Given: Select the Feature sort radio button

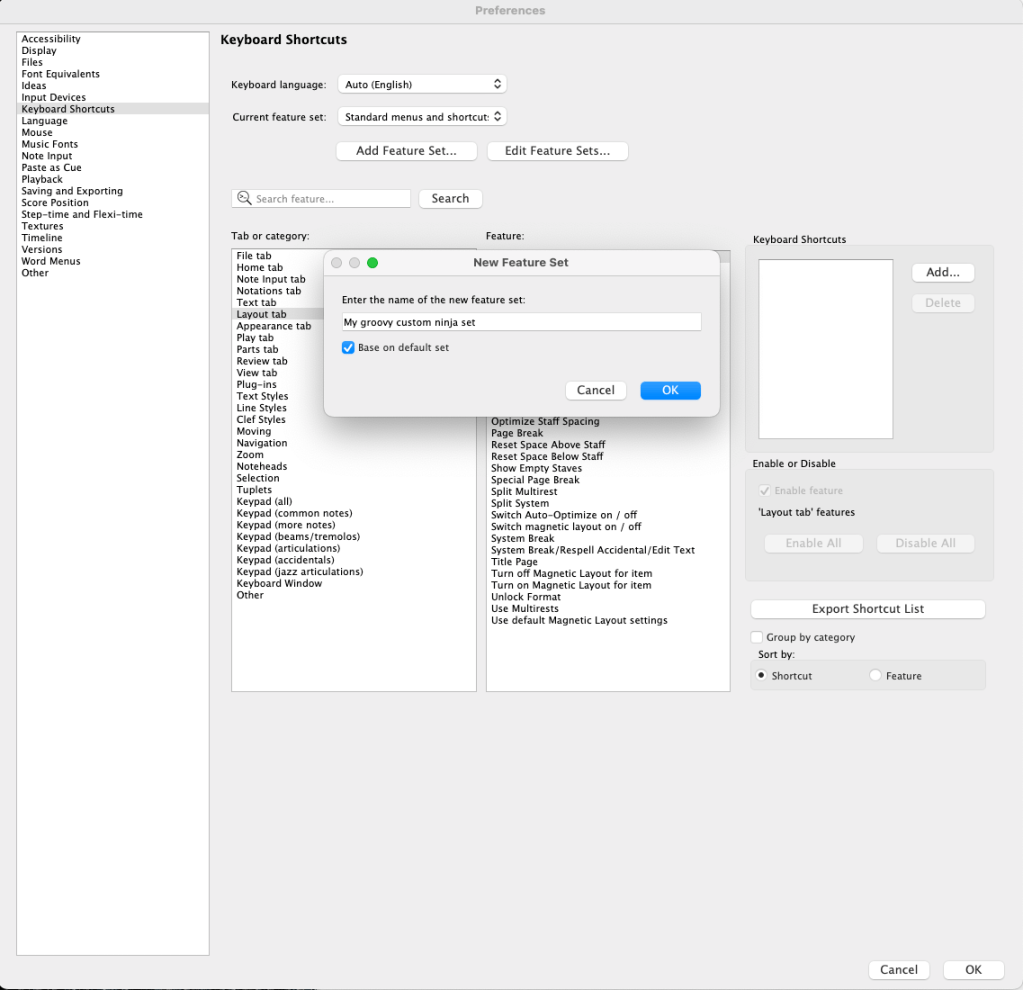Looking at the screenshot, I should pos(876,676).
